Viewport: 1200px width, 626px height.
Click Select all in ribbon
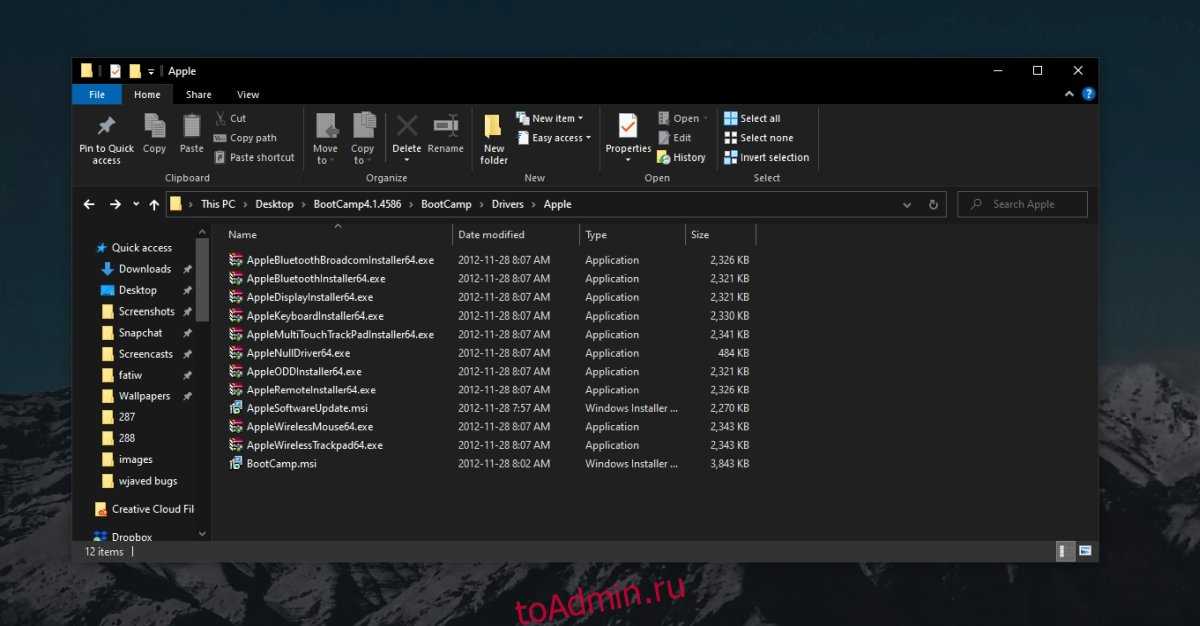tap(752, 118)
